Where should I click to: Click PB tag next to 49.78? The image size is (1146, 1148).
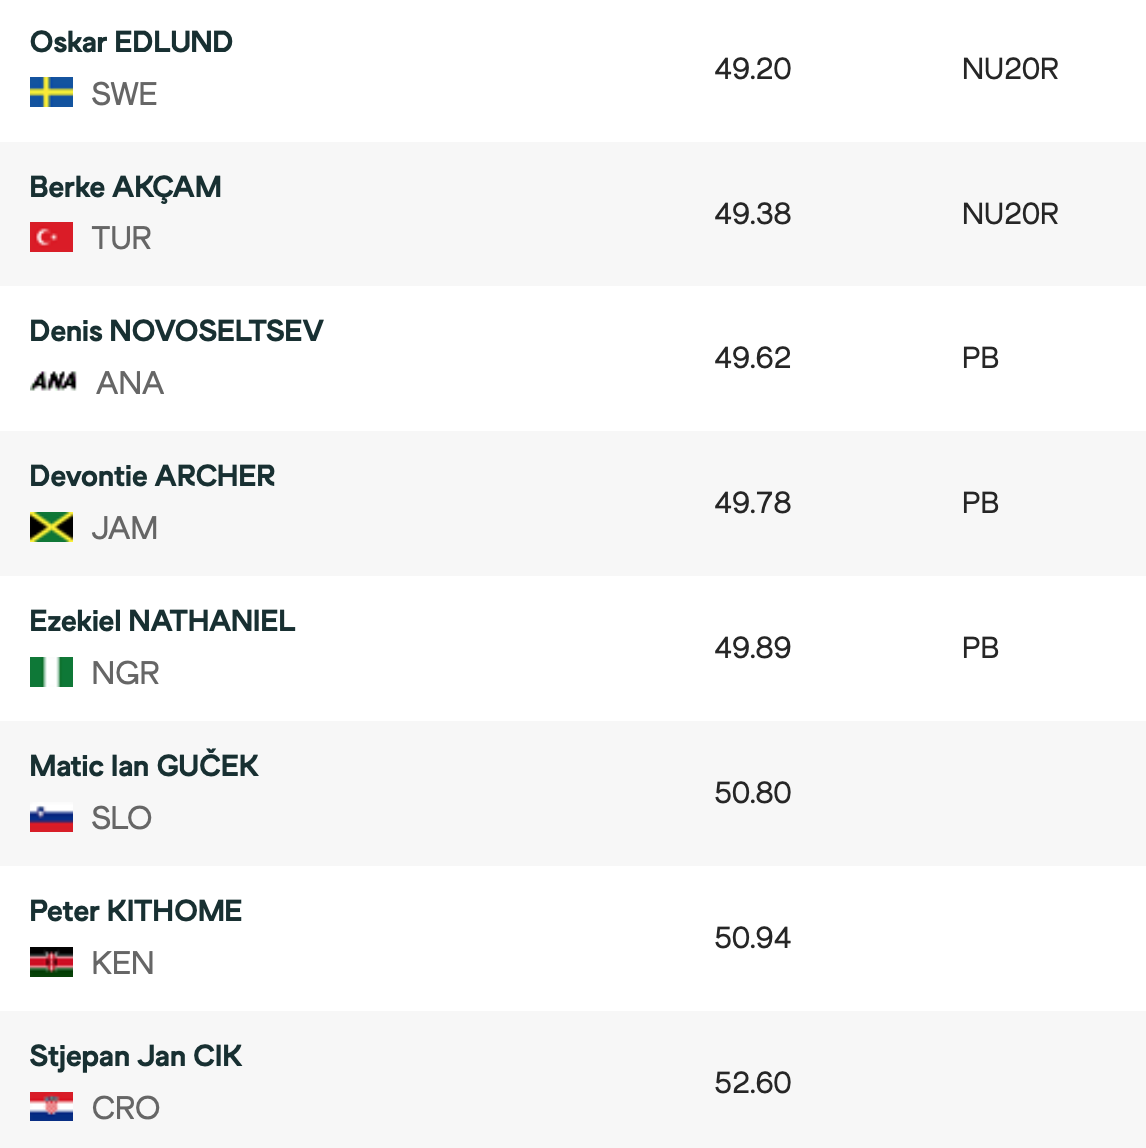980,503
